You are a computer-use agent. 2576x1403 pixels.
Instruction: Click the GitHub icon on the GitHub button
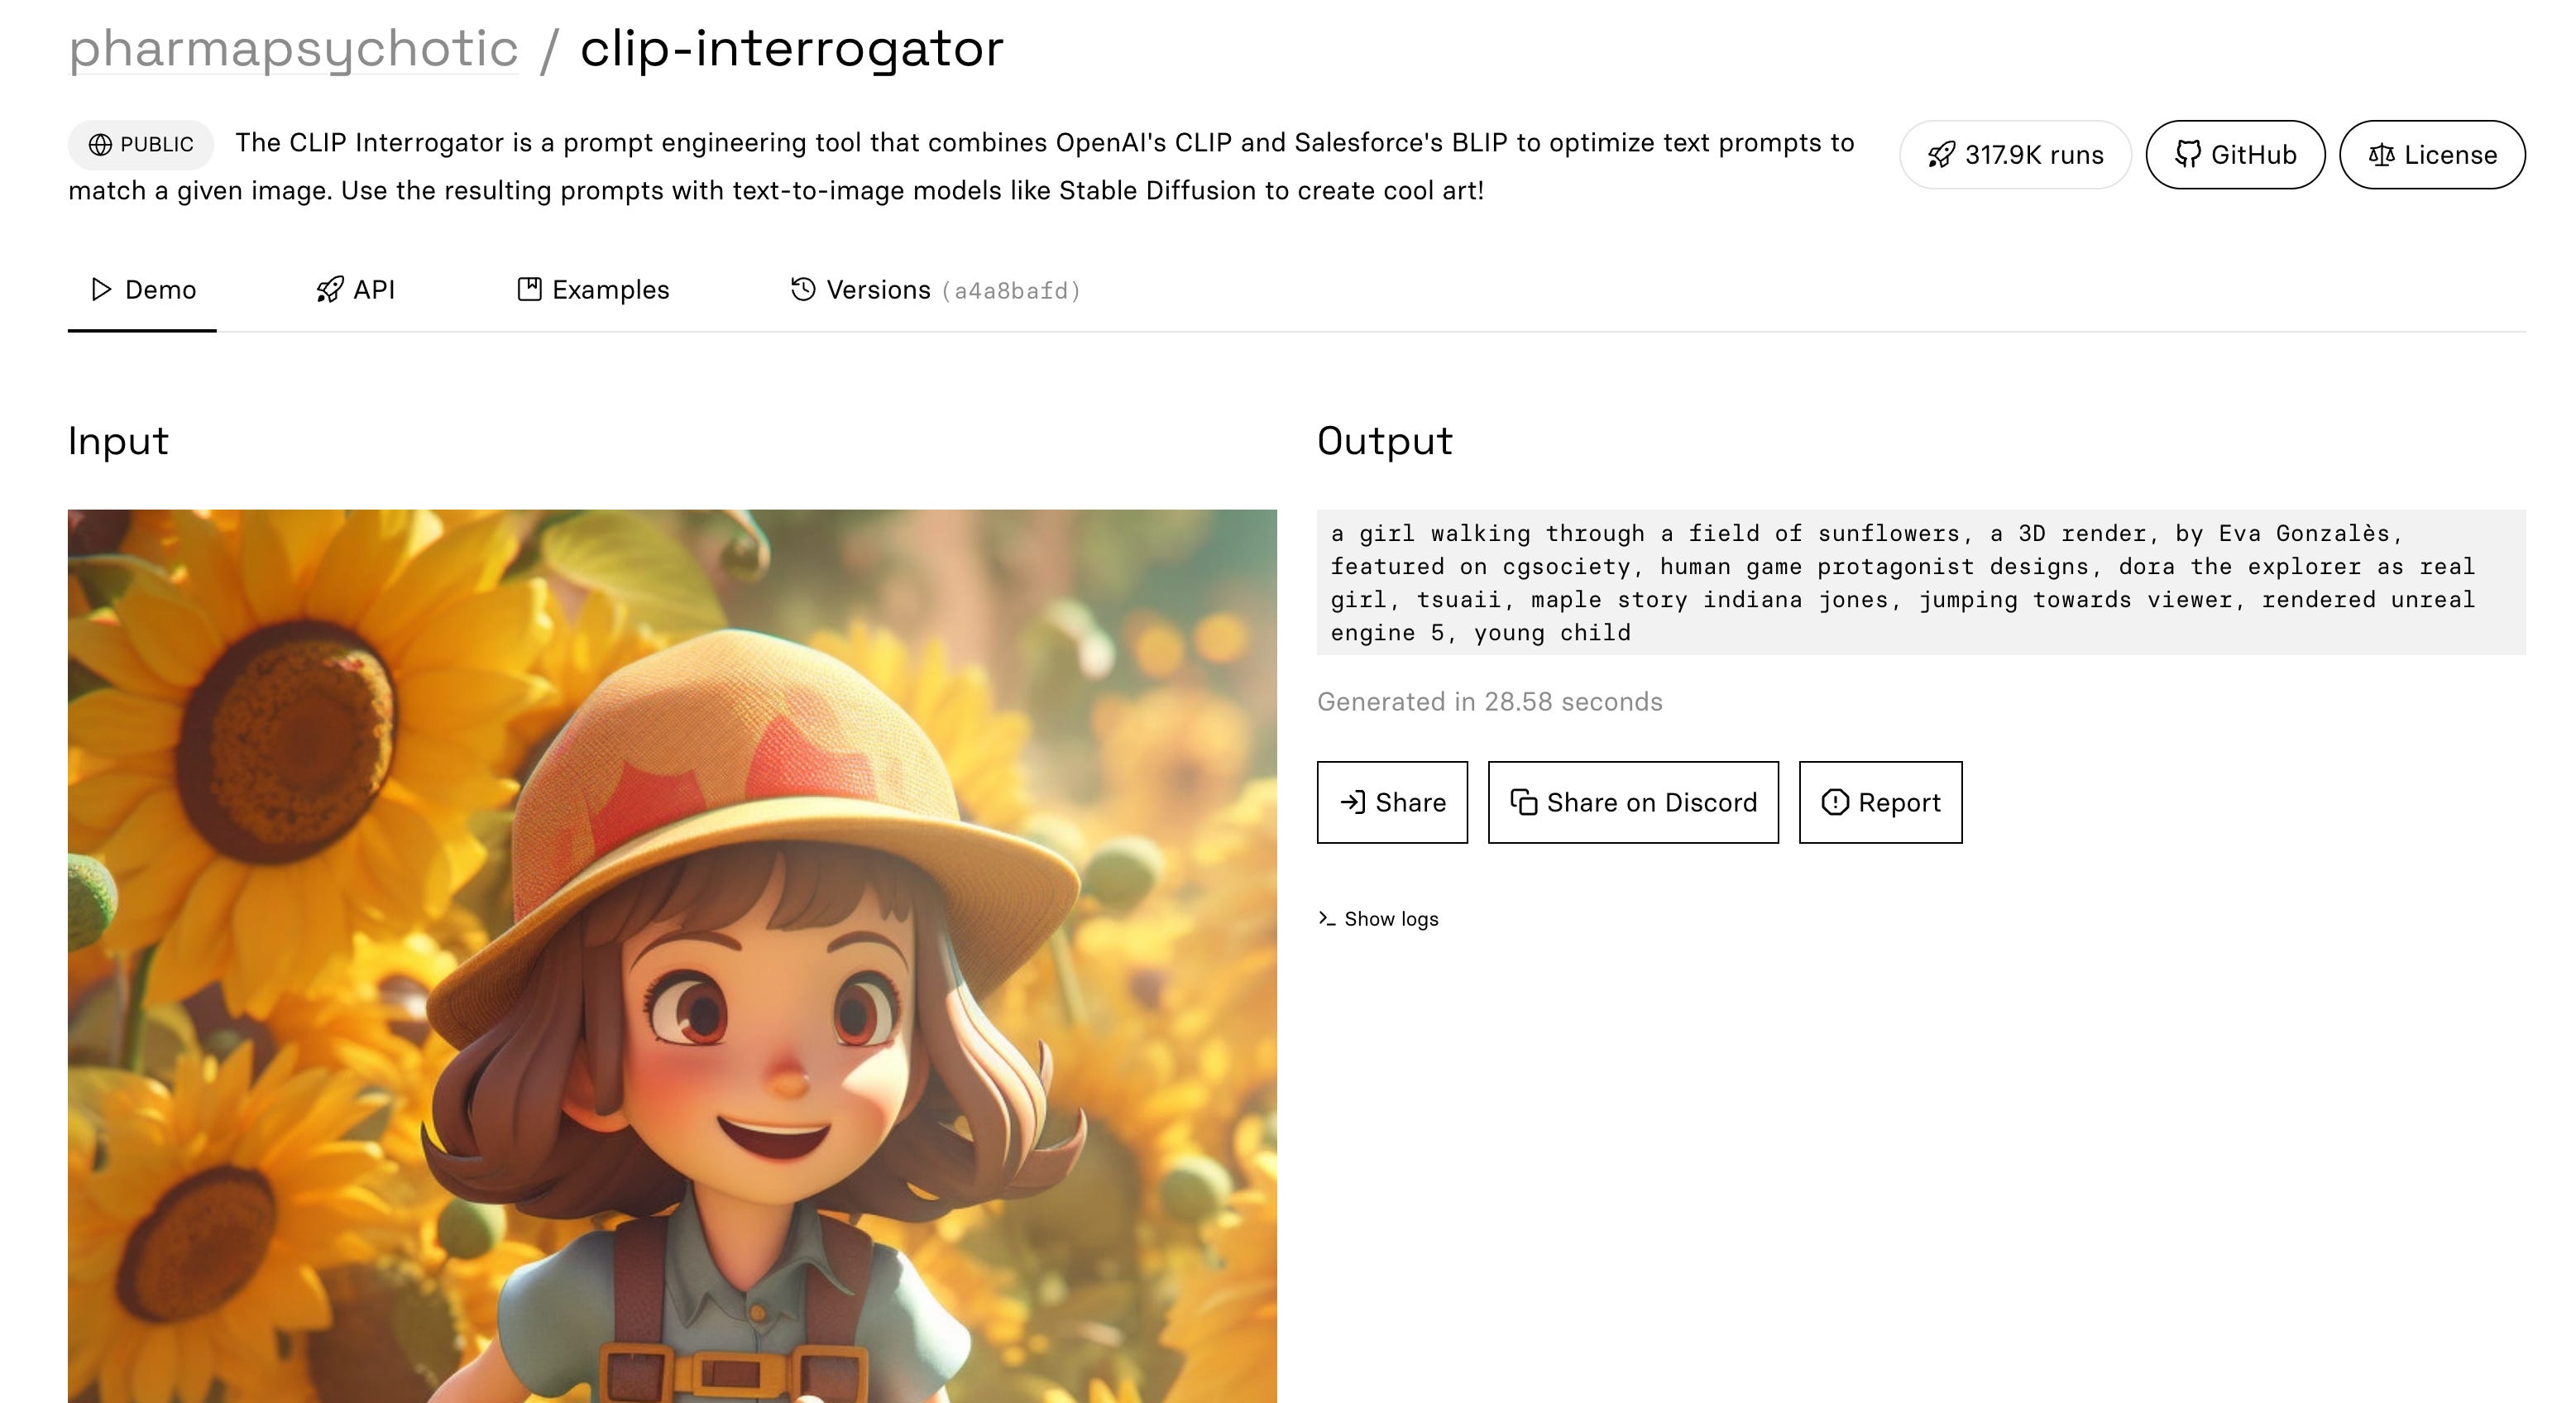pos(2189,155)
